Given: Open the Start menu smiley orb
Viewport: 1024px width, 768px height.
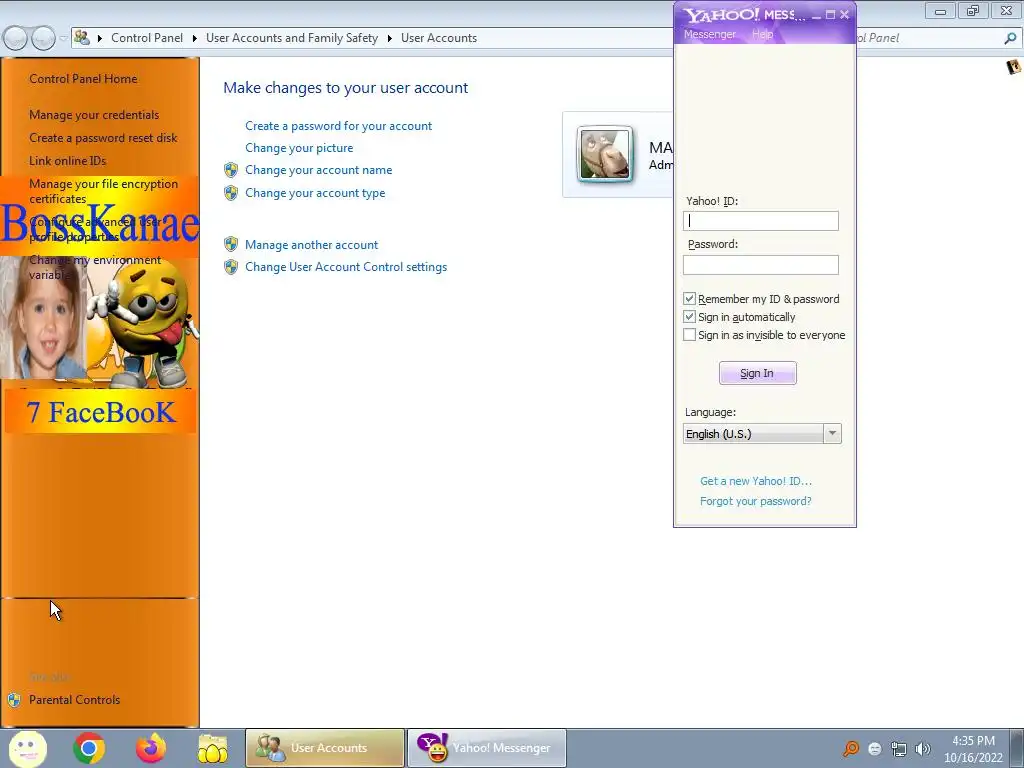Looking at the screenshot, I should 27,748.
